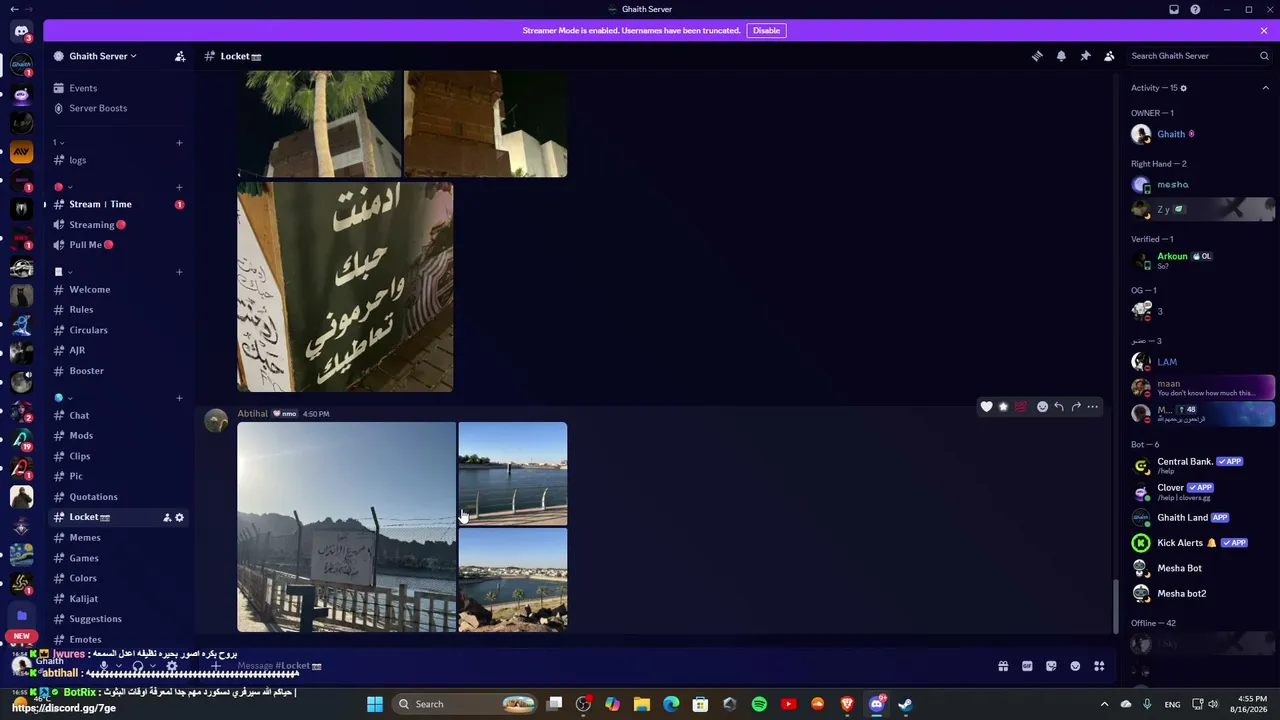Screen dimensions: 1280x720
Task: Go to the Chat channel
Action: 79,415
